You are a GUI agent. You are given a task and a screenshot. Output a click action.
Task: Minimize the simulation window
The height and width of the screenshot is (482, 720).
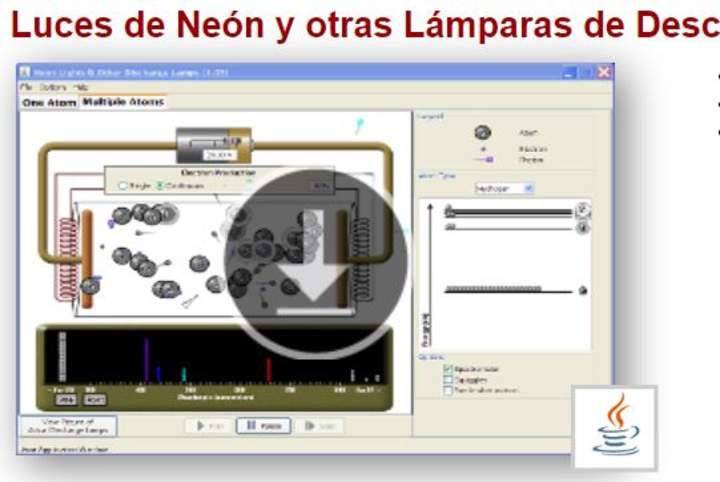coord(569,72)
